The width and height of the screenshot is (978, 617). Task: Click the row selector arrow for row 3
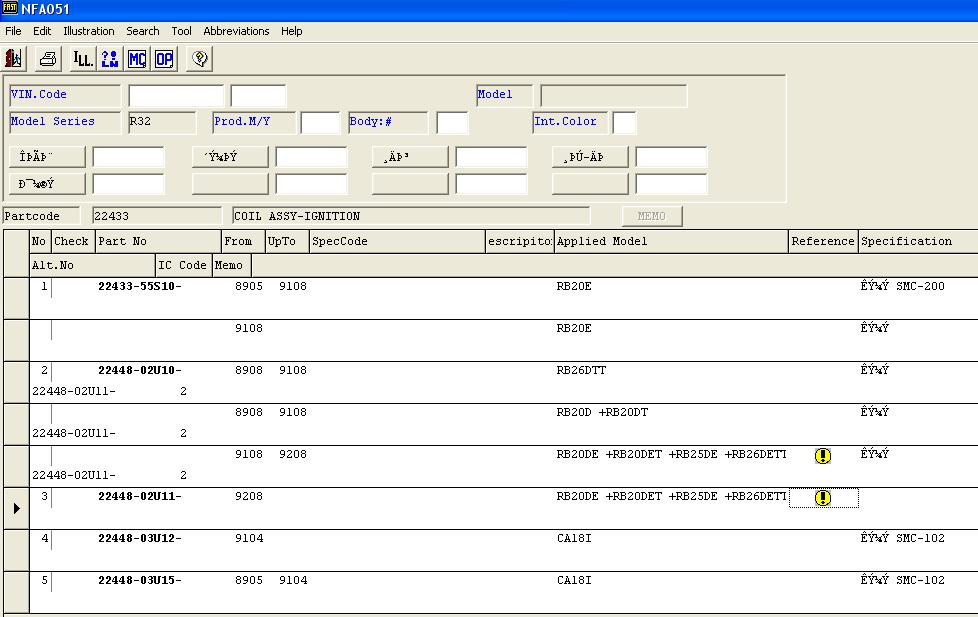pos(16,508)
